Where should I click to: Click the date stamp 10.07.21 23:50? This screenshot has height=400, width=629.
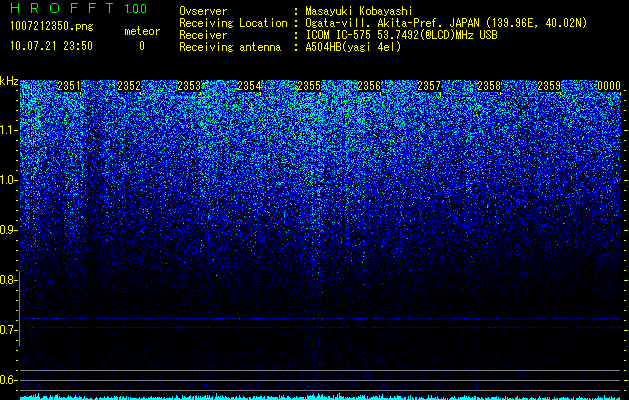(x=51, y=46)
